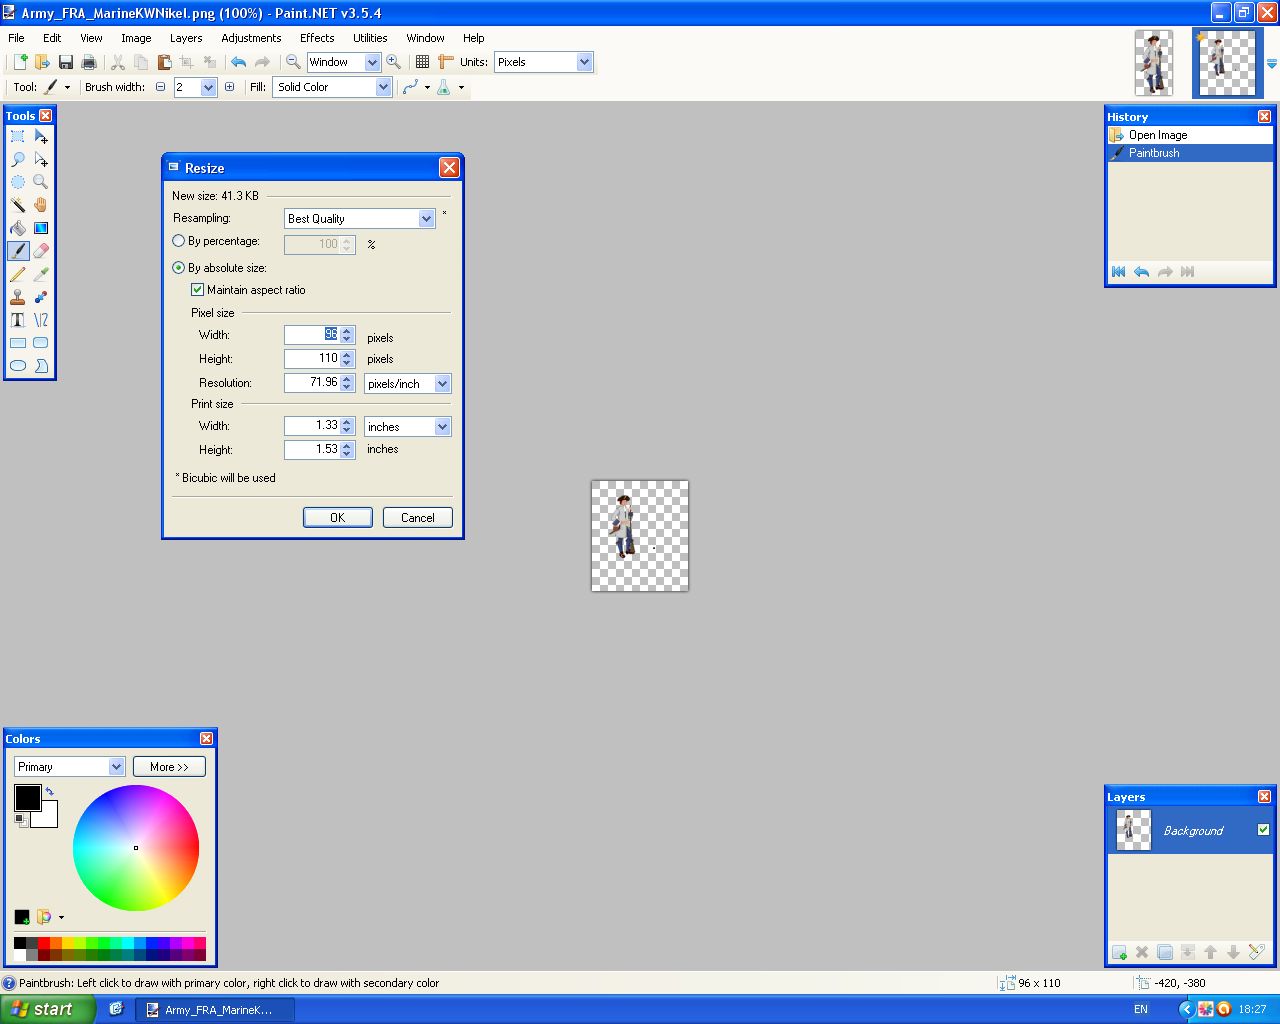Select the Magic Wand tool
Image resolution: width=1280 pixels, height=1024 pixels.
18,205
